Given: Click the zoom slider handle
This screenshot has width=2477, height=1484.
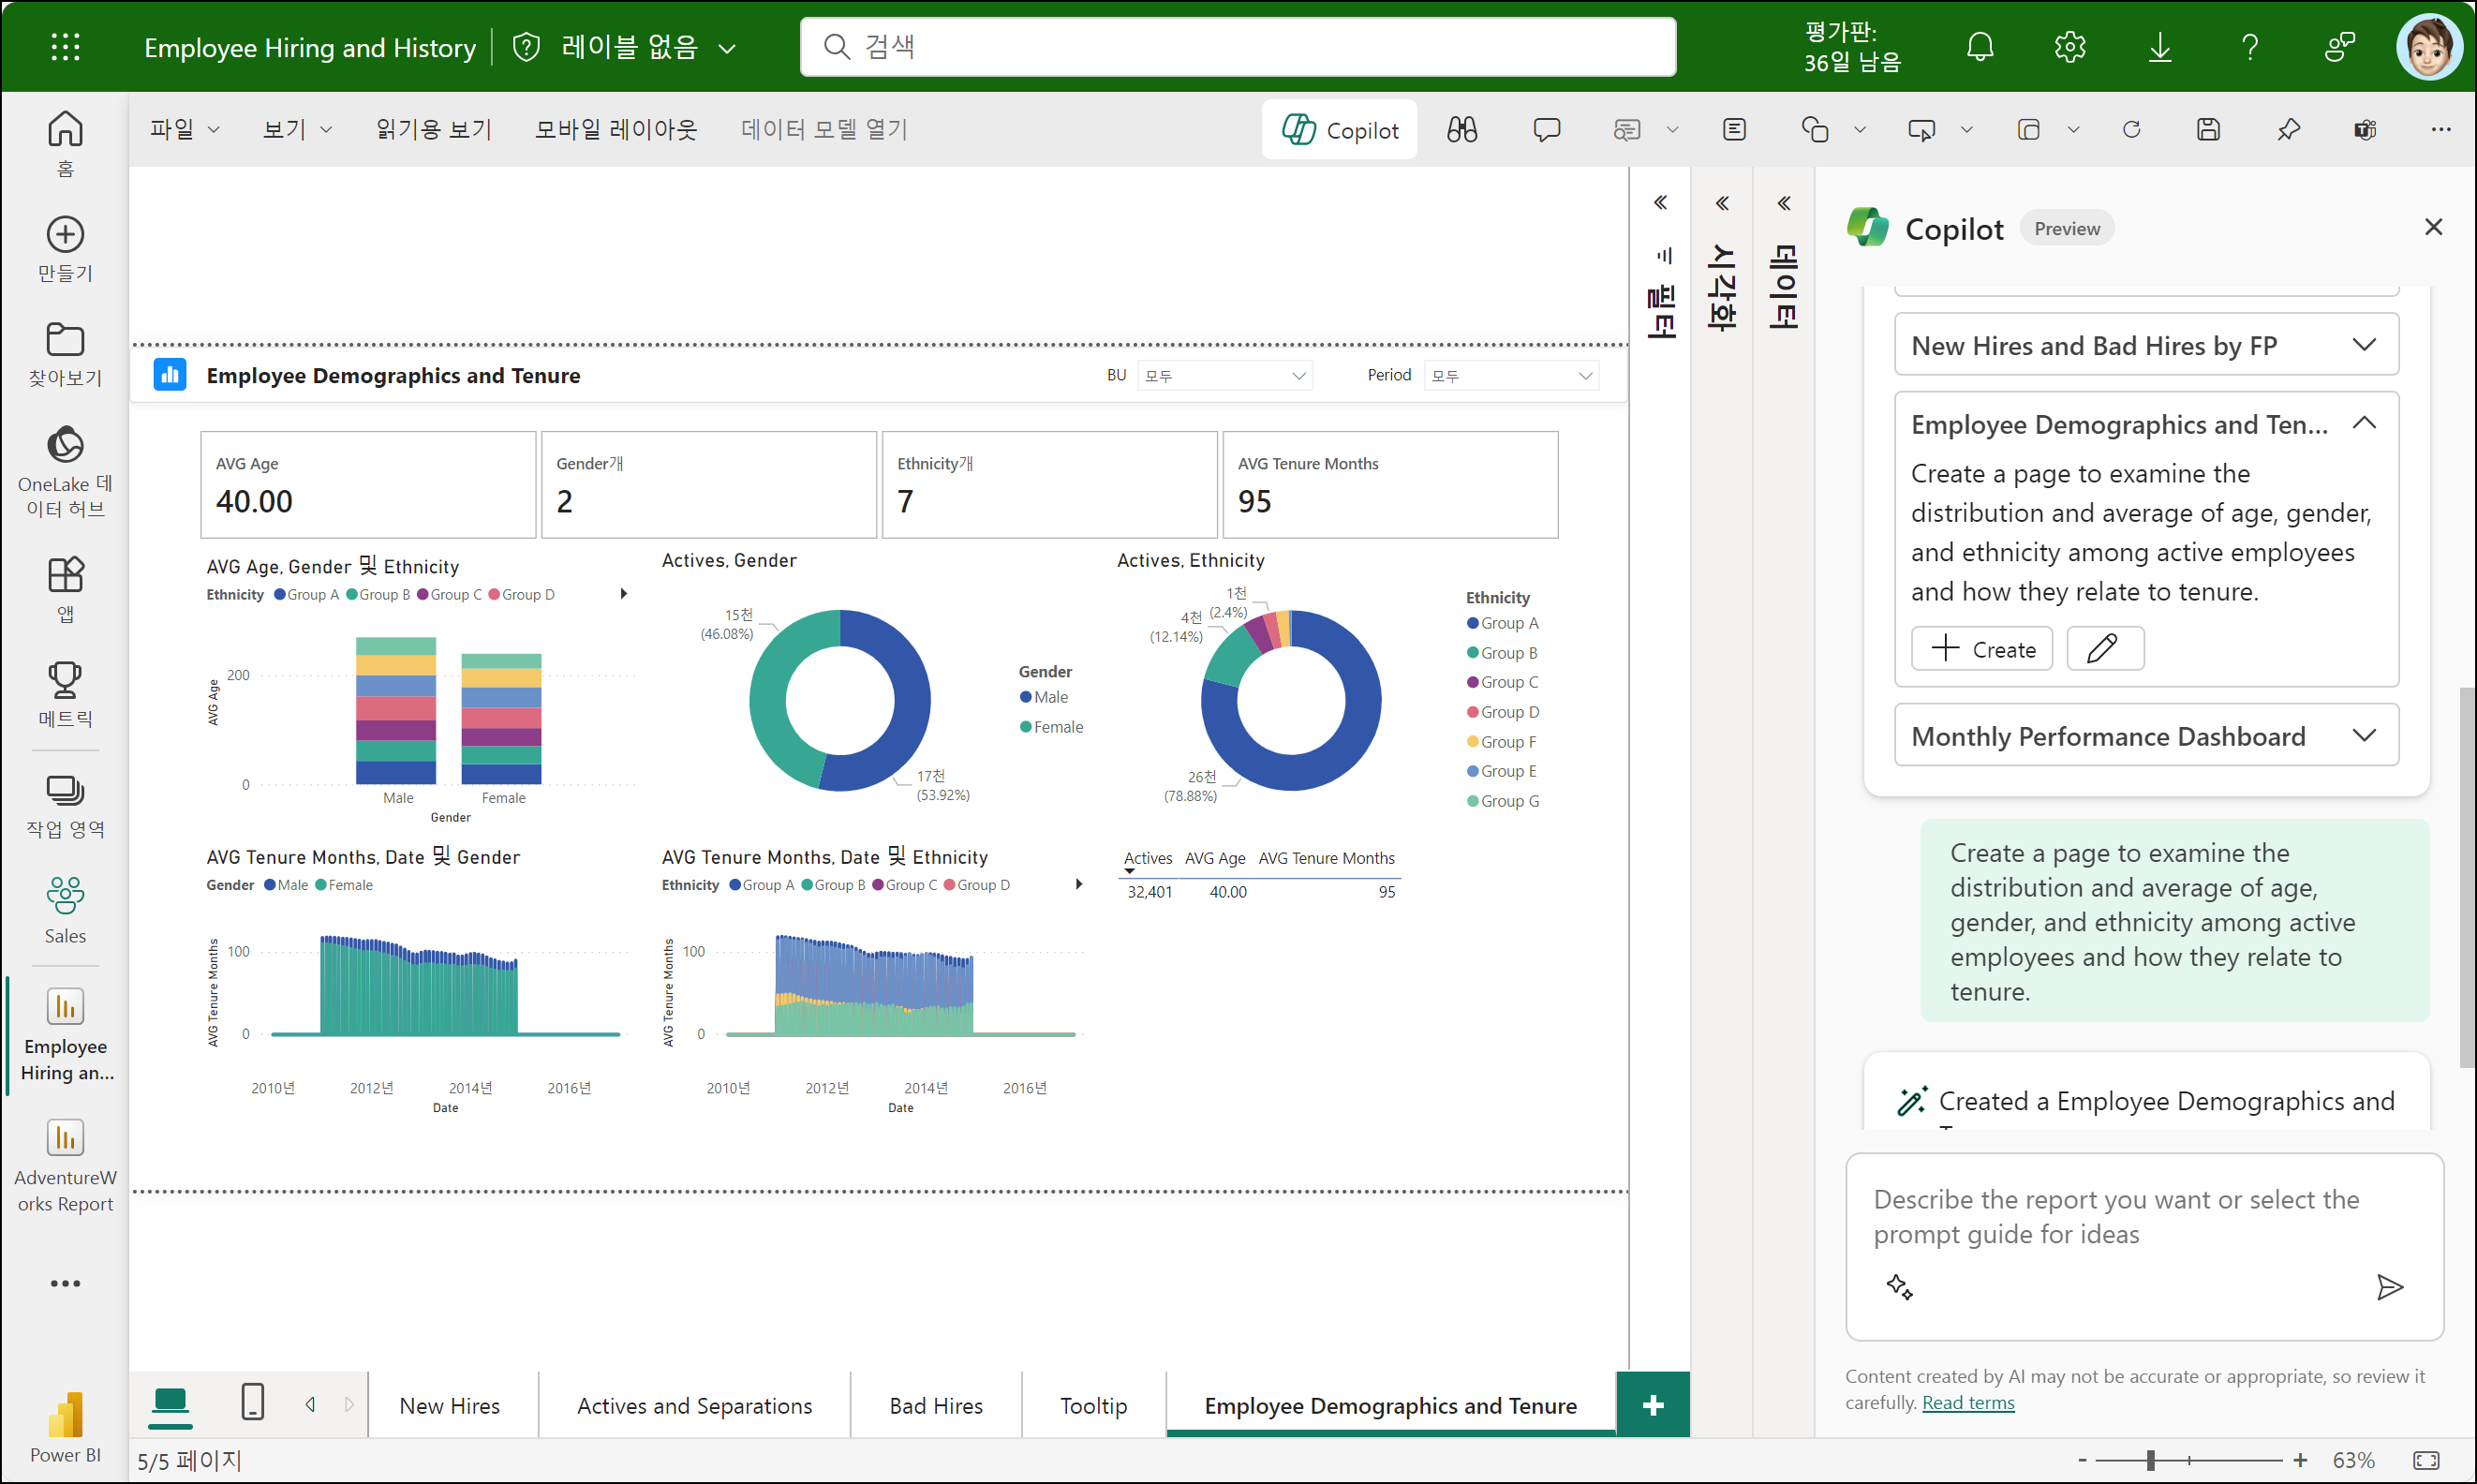Looking at the screenshot, I should (x=2150, y=1460).
